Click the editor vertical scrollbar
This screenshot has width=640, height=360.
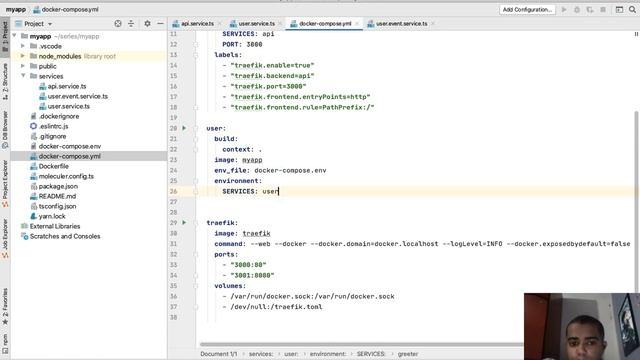pyautogui.click(x=636, y=202)
